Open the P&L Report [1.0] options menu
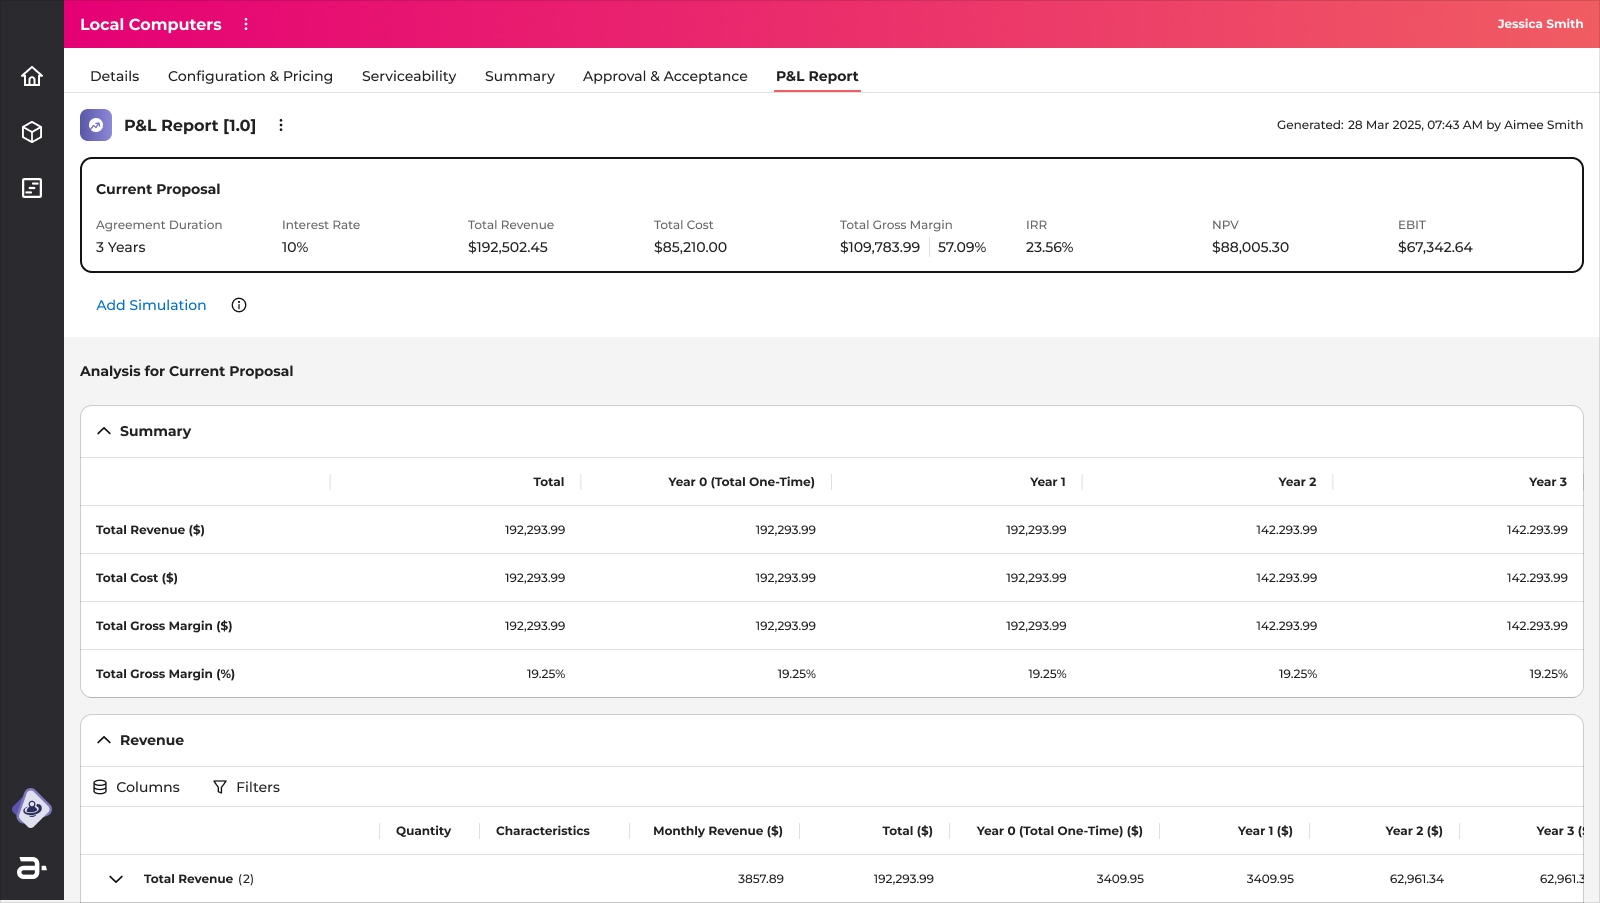1600x903 pixels. tap(281, 125)
